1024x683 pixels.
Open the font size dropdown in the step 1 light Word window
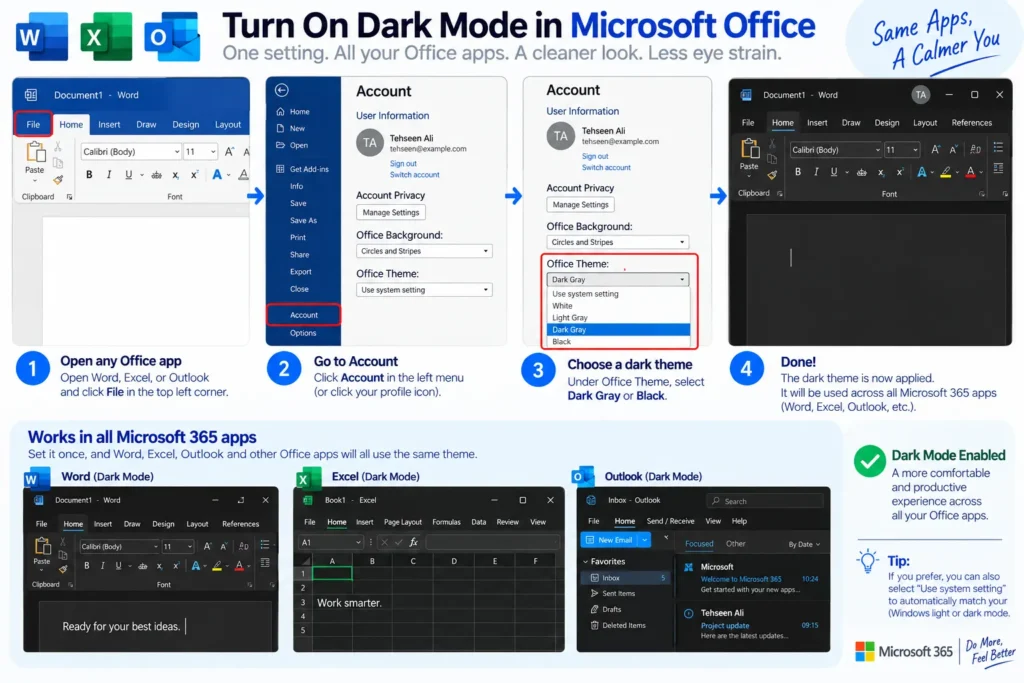pos(213,151)
